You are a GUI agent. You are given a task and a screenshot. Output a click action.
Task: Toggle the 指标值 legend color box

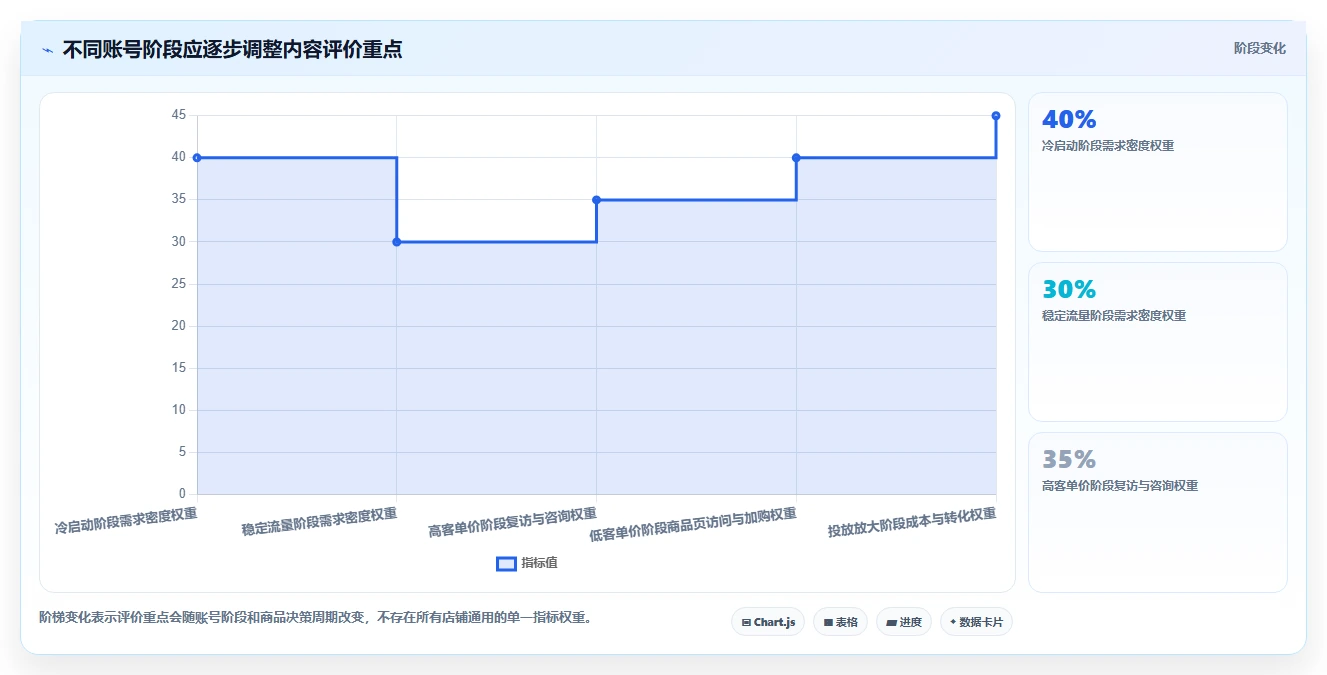(506, 563)
